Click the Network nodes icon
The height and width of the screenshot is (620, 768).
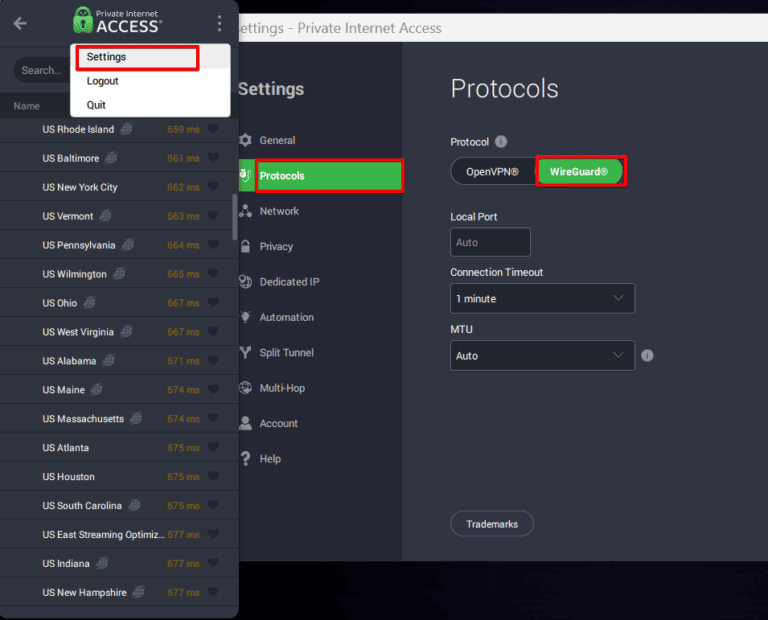(245, 211)
